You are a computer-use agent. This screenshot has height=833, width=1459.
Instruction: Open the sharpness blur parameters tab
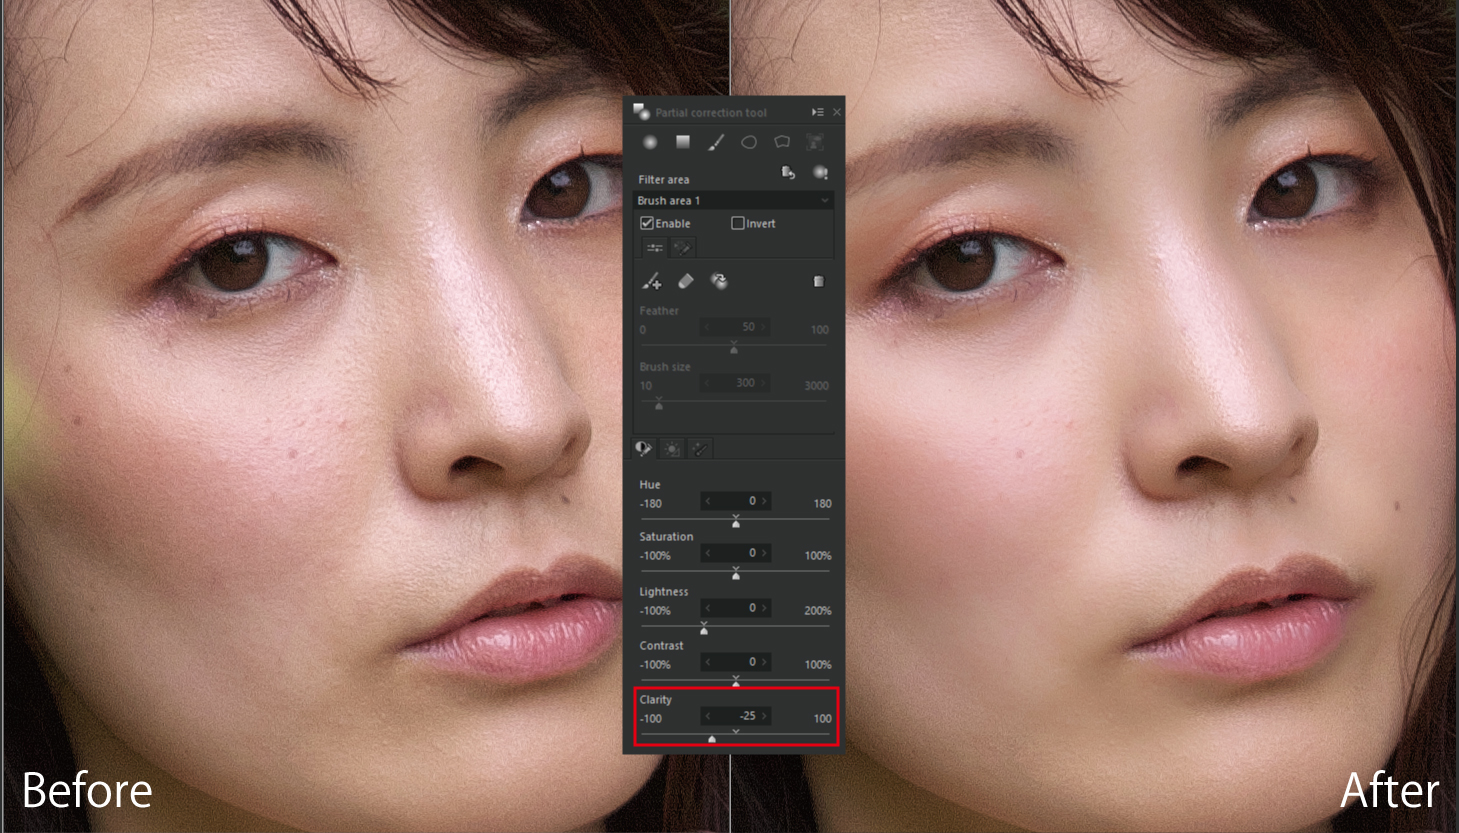[x=700, y=448]
